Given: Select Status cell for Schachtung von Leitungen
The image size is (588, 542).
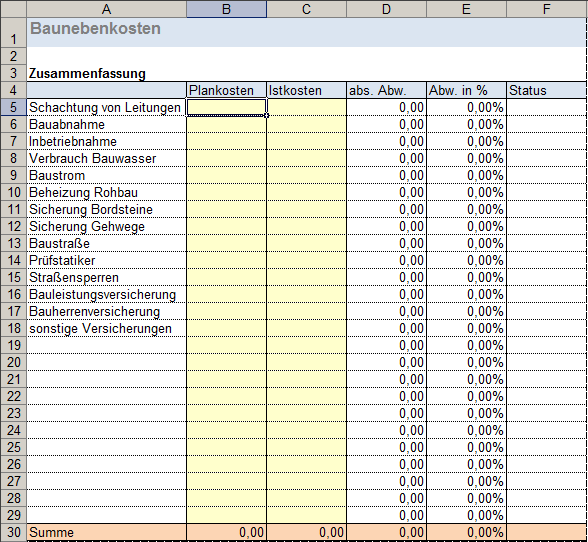Looking at the screenshot, I should click(546, 108).
